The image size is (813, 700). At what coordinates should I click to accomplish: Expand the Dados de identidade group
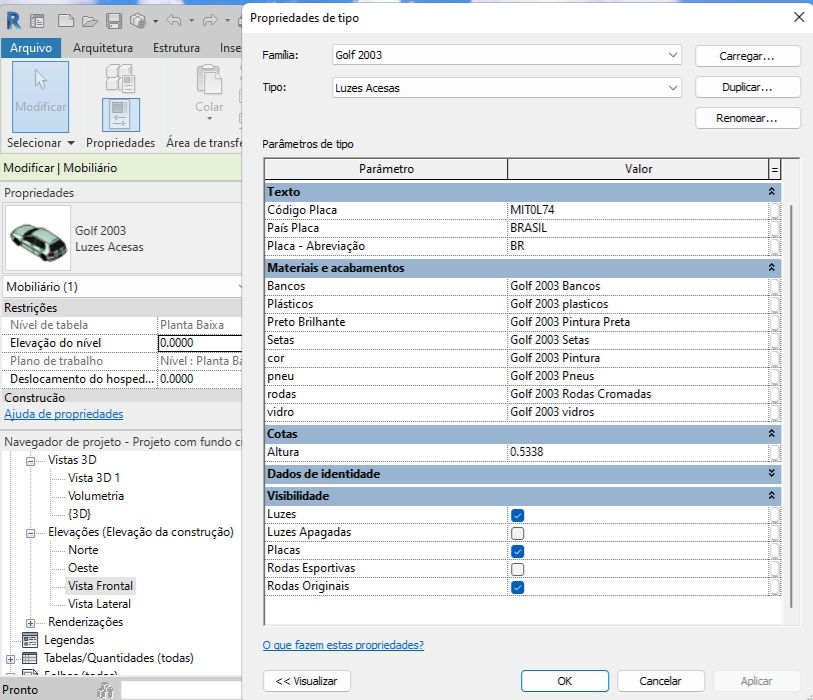tap(772, 473)
